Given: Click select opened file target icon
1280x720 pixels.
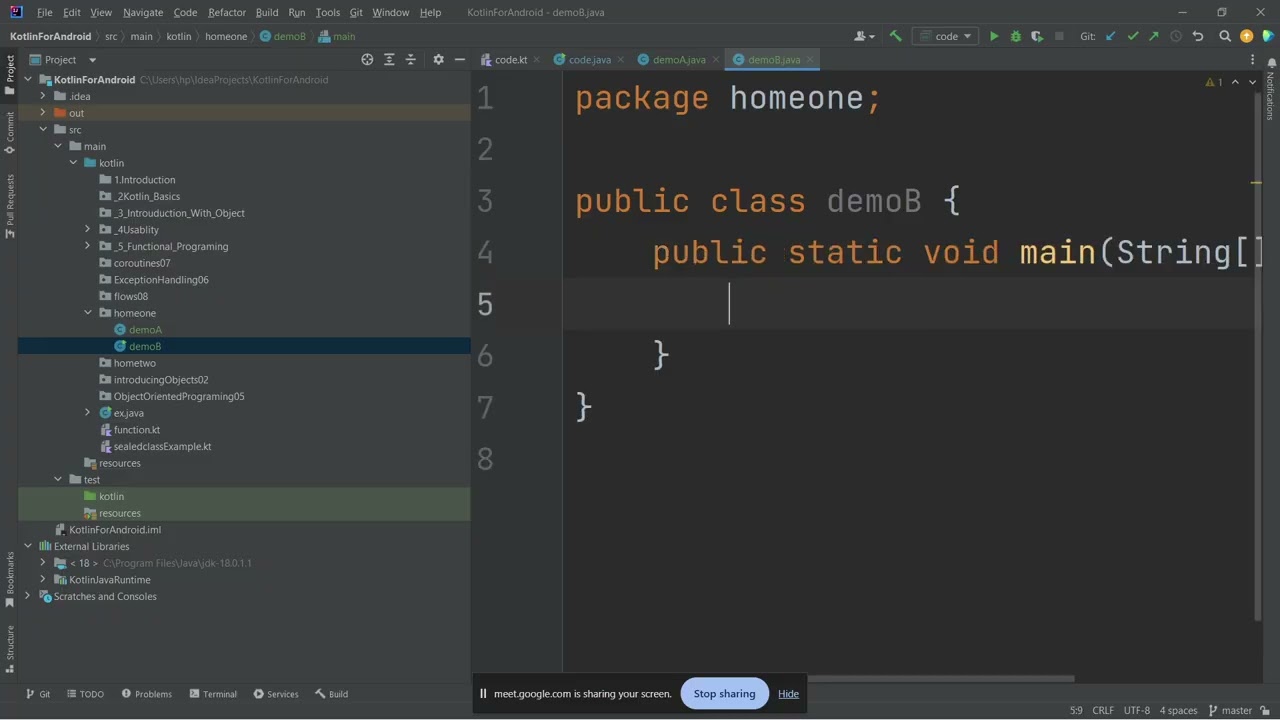Looking at the screenshot, I should pos(367,60).
